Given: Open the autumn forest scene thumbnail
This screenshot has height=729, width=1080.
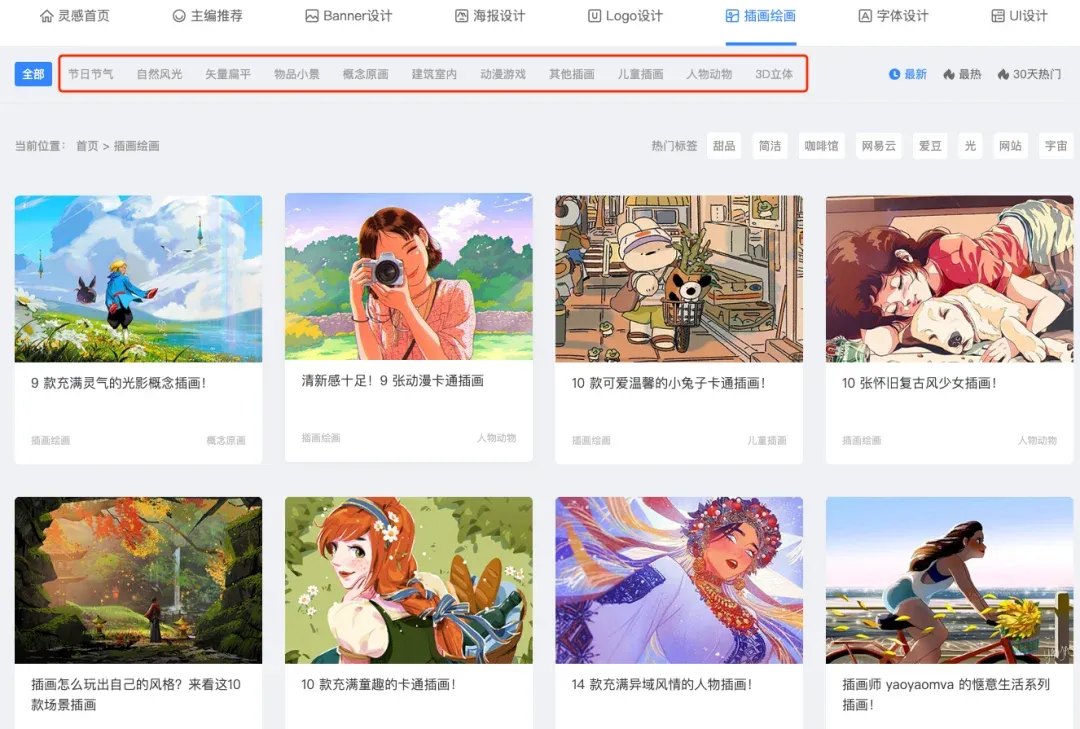Looking at the screenshot, I should click(x=138, y=580).
